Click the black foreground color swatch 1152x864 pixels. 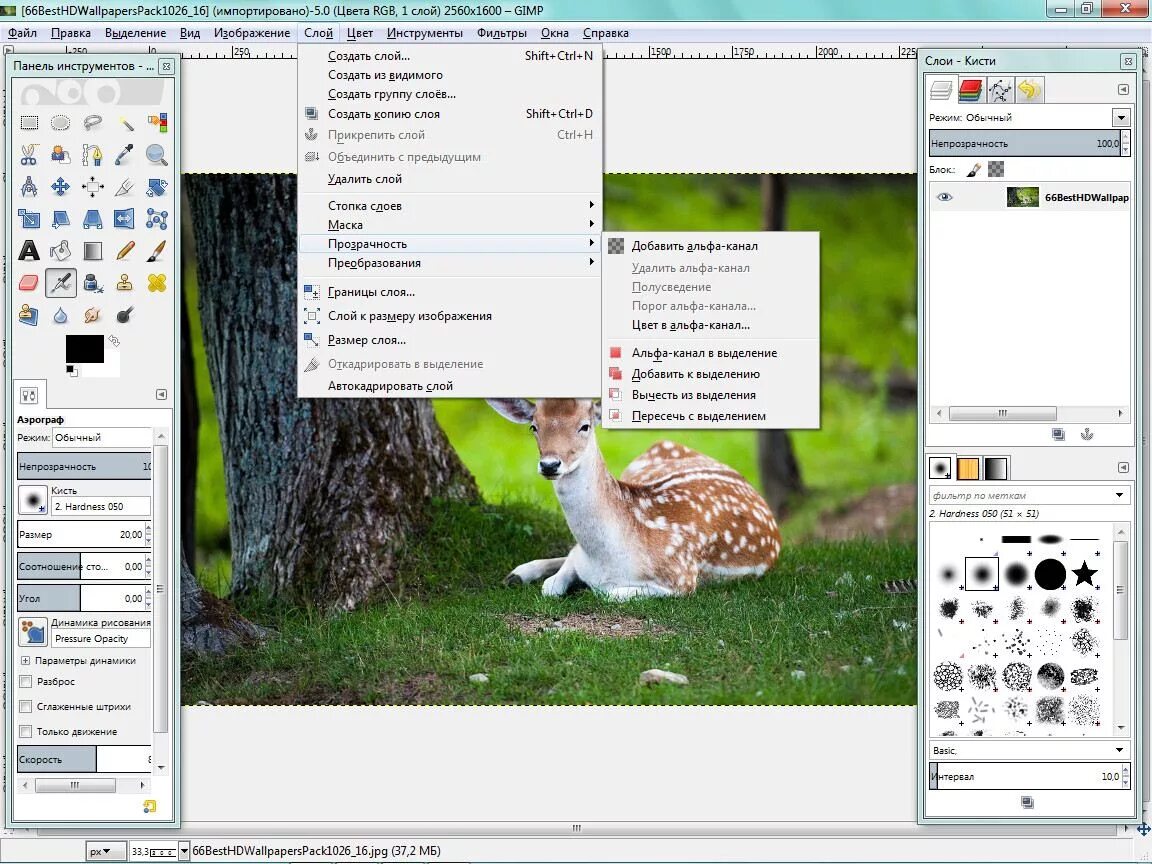click(x=84, y=349)
